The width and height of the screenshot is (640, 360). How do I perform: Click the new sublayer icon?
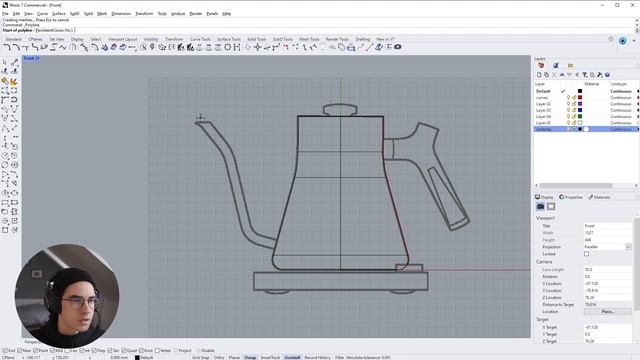coord(547,75)
